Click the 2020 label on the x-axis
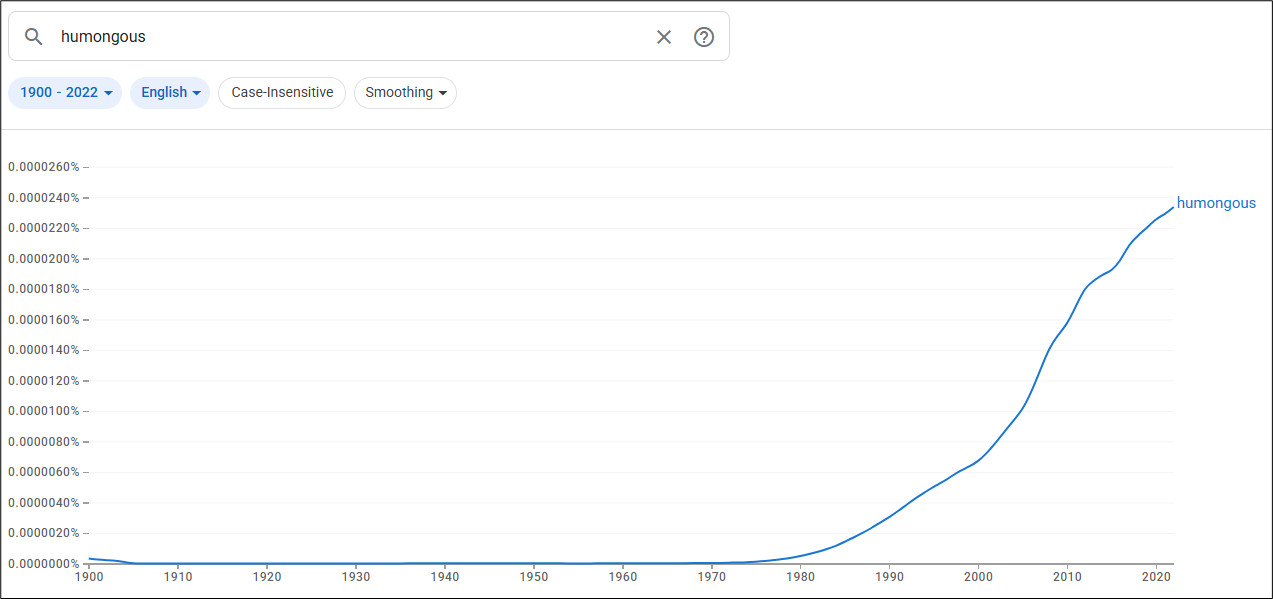 tap(1156, 576)
